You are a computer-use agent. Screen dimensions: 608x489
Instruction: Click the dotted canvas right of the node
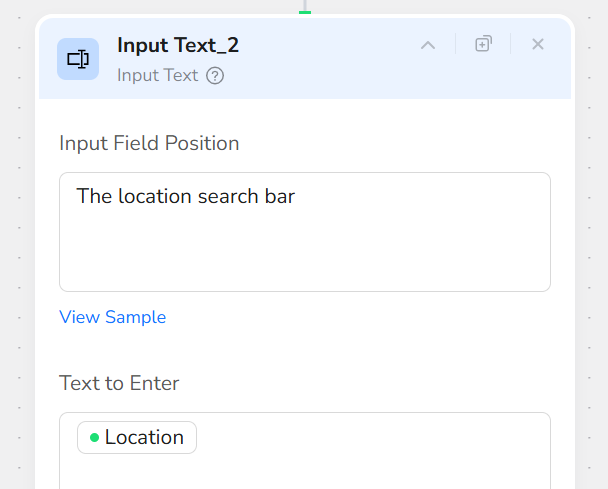591,250
